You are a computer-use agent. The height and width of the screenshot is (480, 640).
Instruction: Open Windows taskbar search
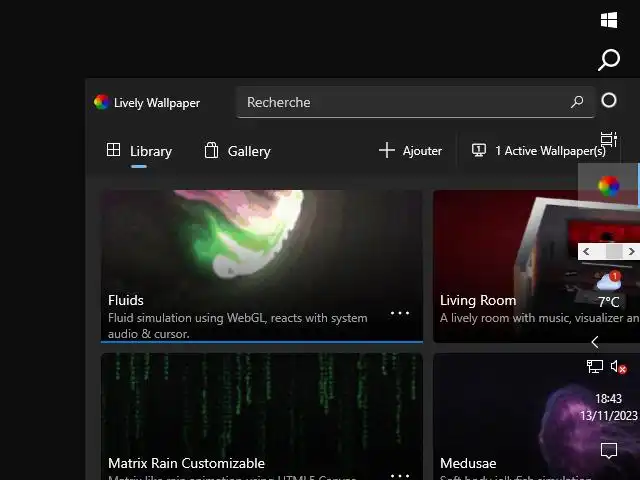click(609, 60)
